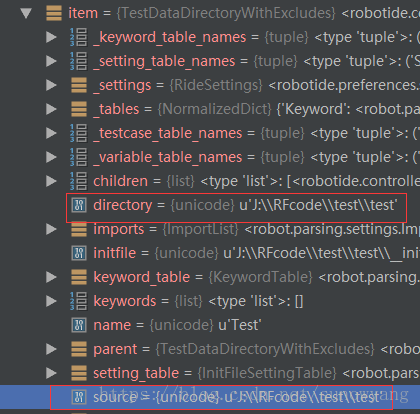
Task: Select the children variable name
Action: [x=120, y=181]
